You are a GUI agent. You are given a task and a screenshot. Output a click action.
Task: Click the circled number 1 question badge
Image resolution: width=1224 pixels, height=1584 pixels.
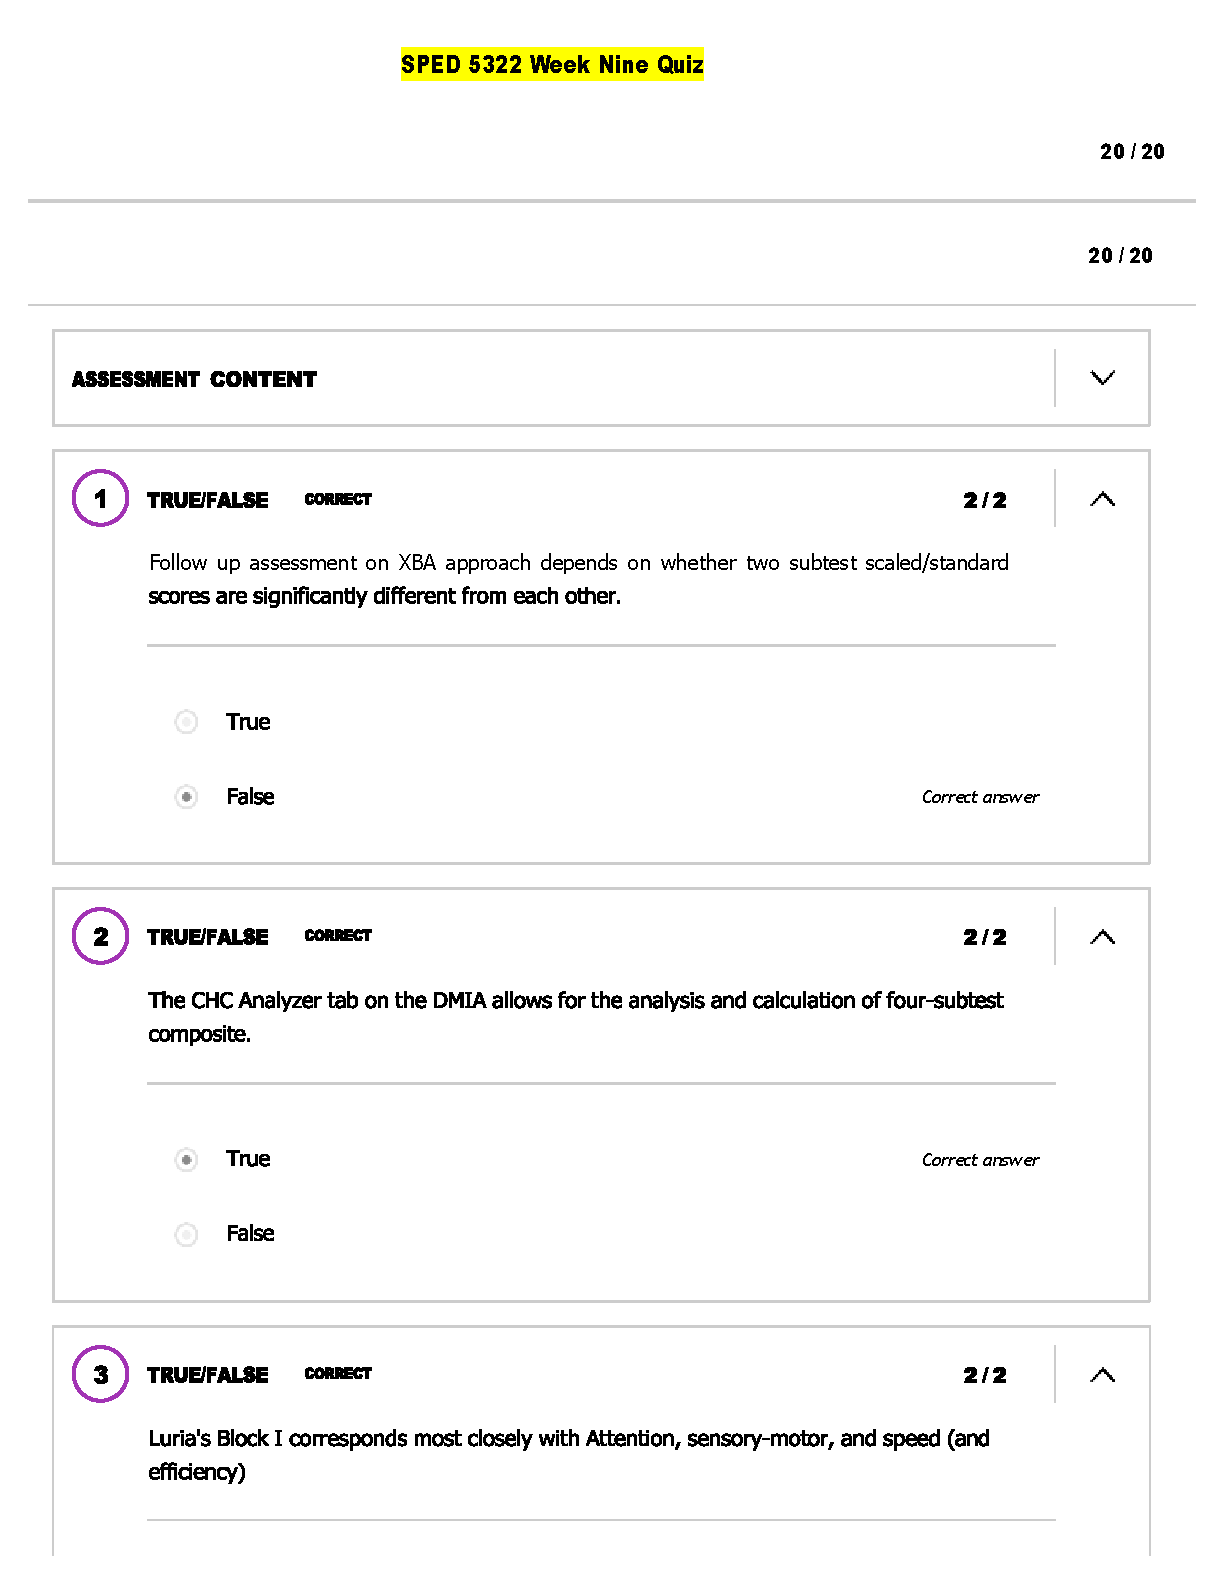[x=100, y=498]
